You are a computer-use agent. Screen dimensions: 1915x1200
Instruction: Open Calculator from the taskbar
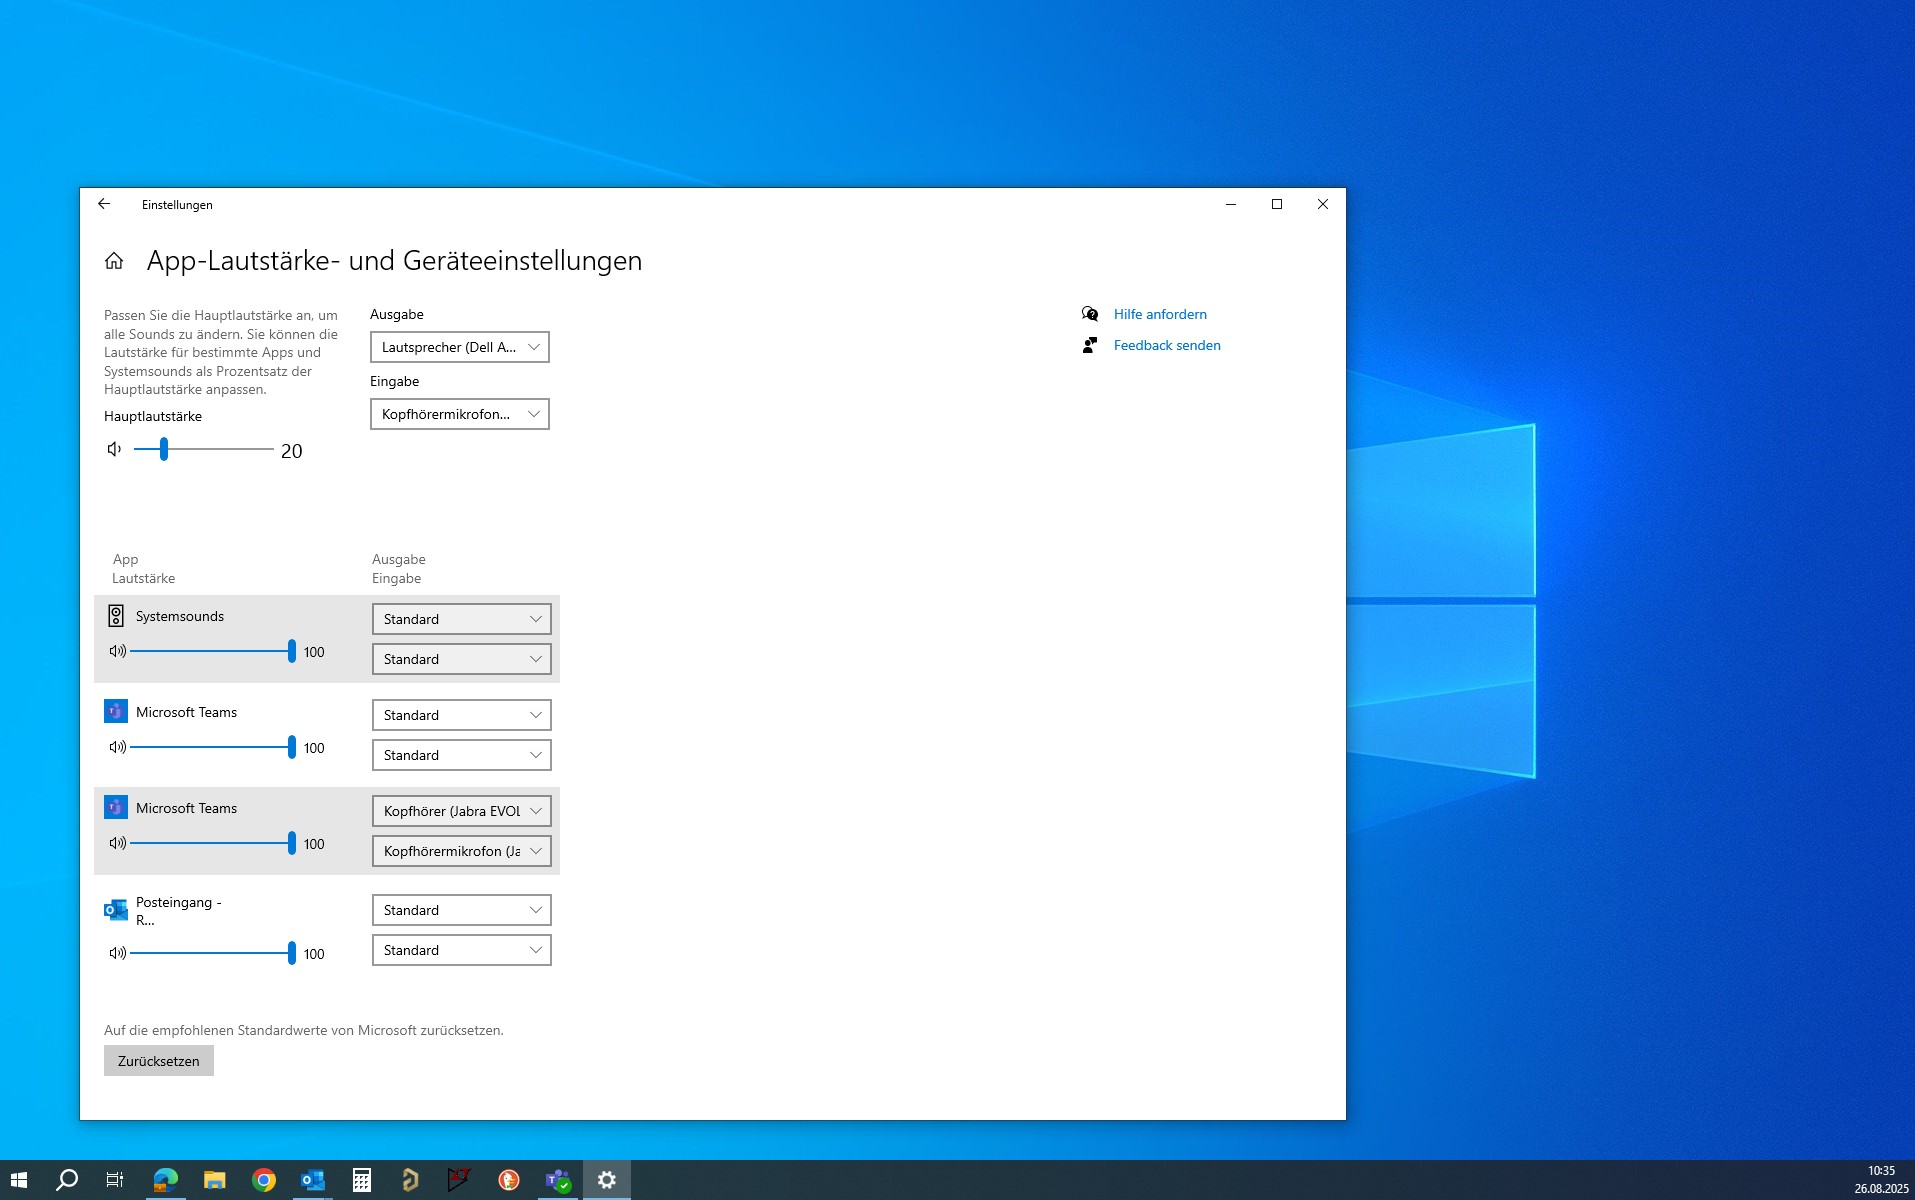point(362,1180)
